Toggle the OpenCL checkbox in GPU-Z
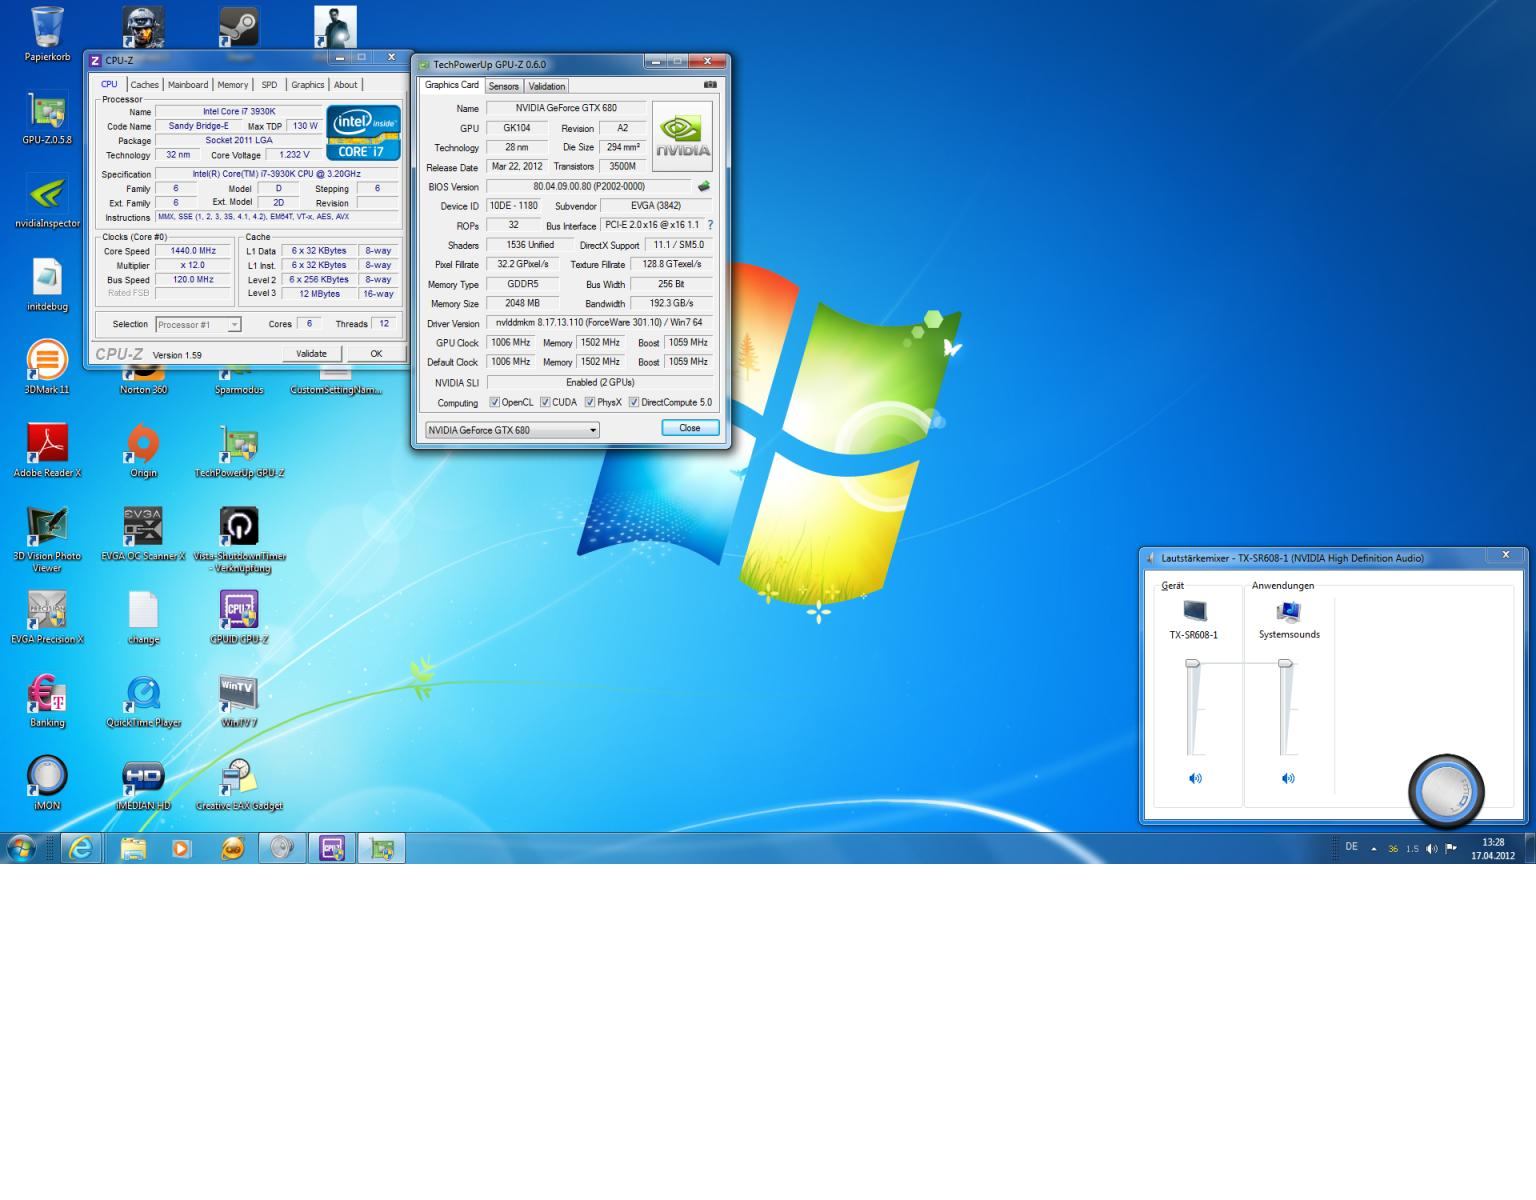The height and width of the screenshot is (1200, 1536). (x=494, y=402)
